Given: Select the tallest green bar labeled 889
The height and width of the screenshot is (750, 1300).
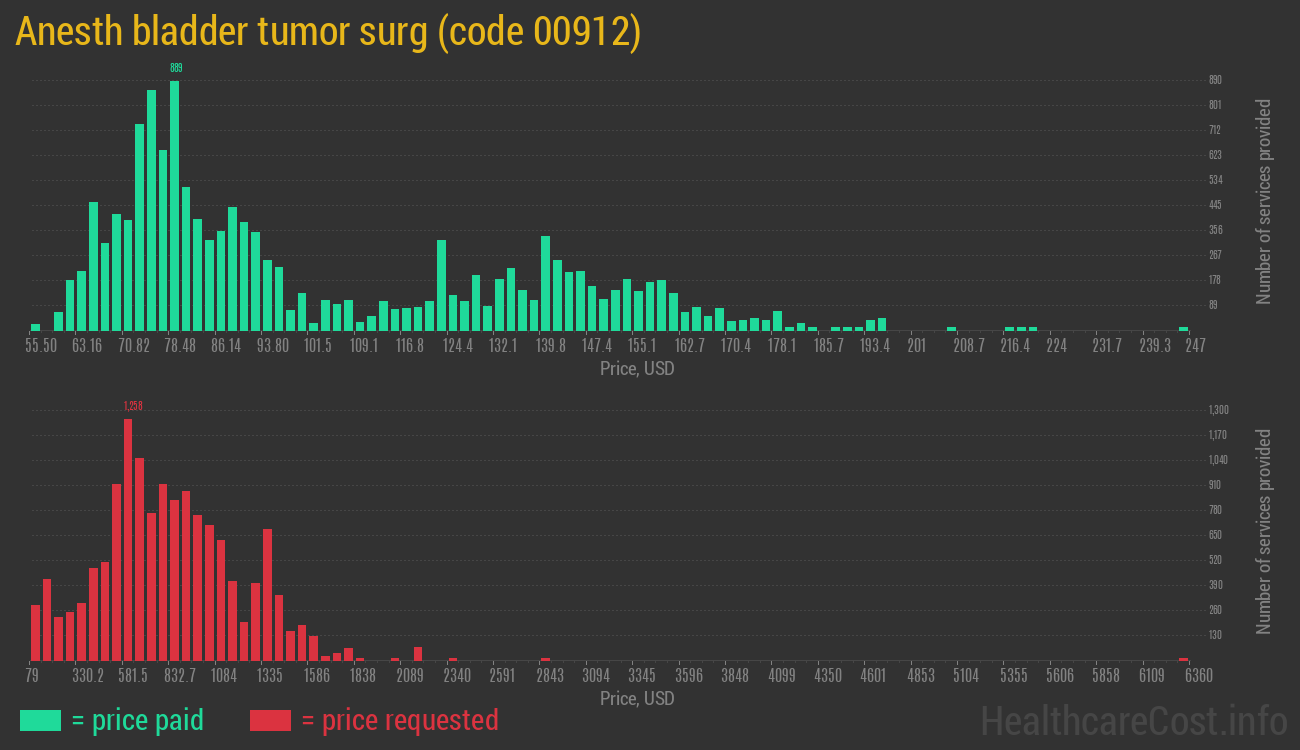Looking at the screenshot, I should [175, 205].
